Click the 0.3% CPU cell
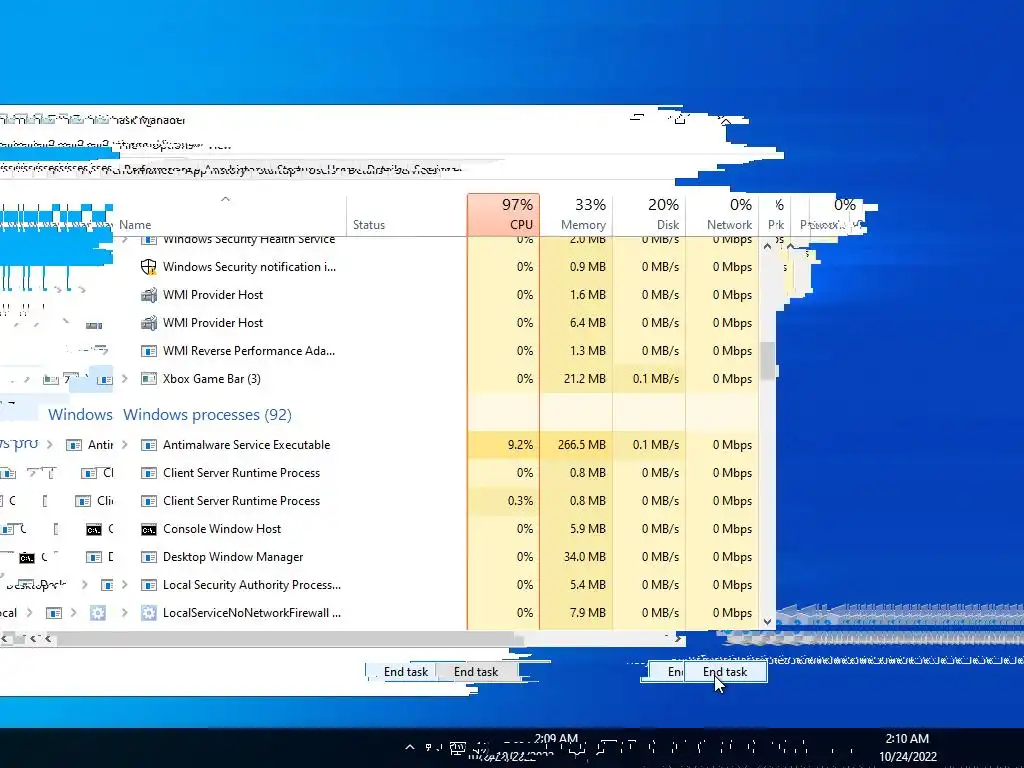The width and height of the screenshot is (1024, 768). pos(504,501)
